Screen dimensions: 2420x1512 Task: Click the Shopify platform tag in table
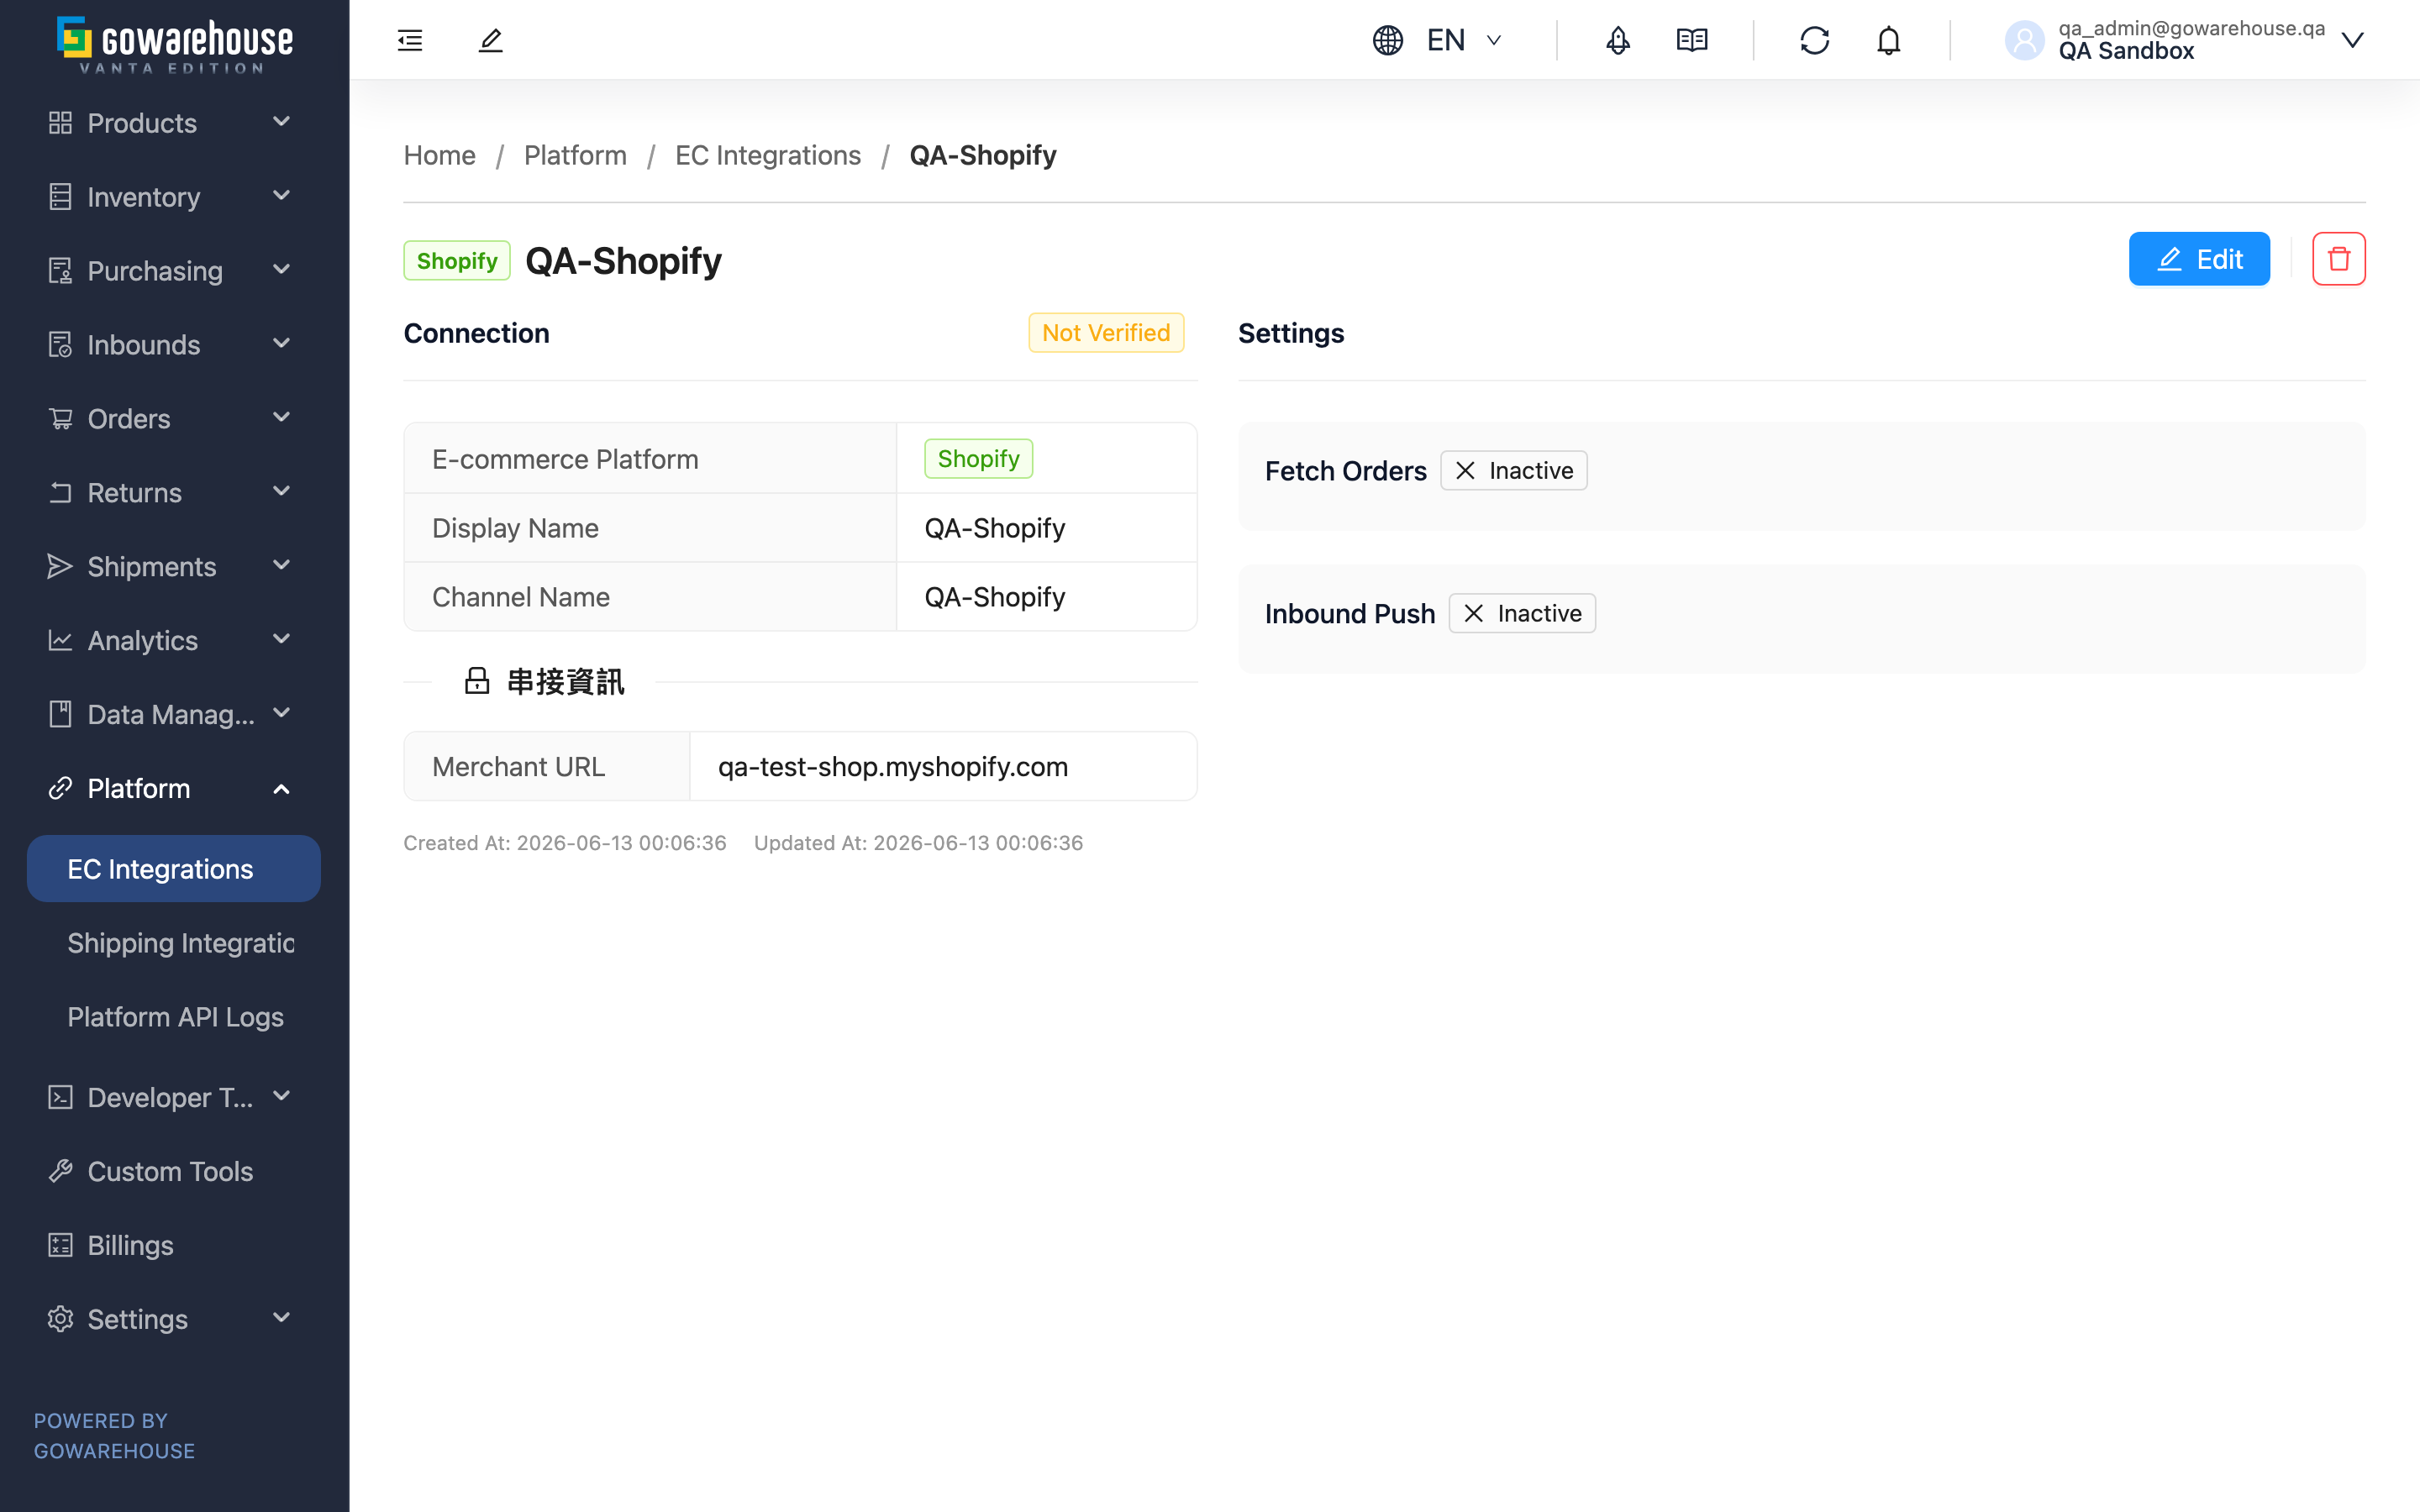tap(978, 459)
